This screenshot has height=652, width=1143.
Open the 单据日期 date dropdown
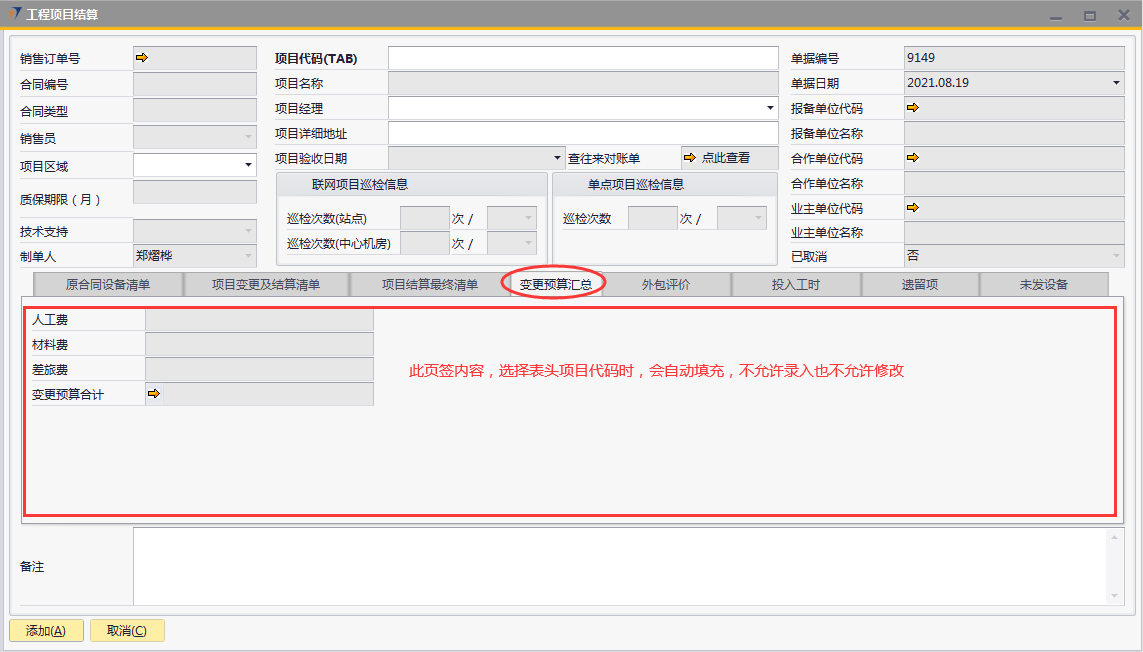pos(1116,83)
